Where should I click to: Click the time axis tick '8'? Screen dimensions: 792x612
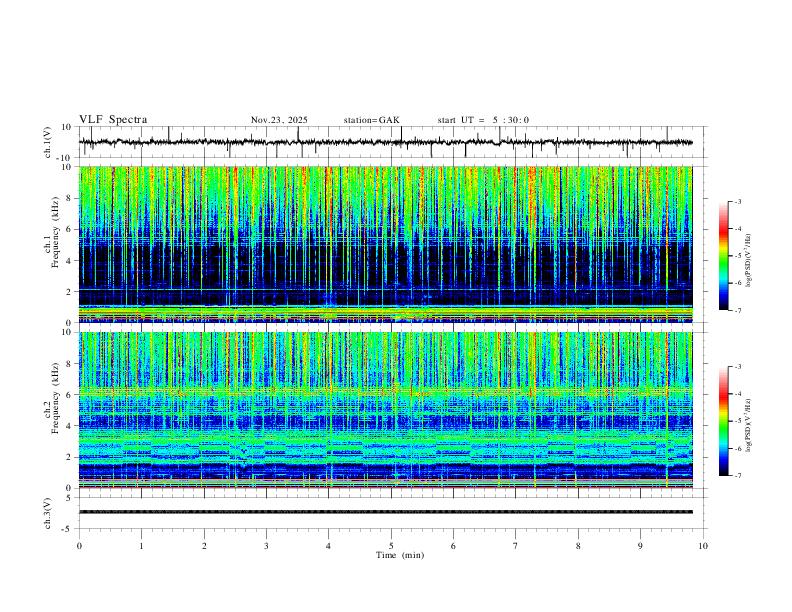(x=578, y=546)
